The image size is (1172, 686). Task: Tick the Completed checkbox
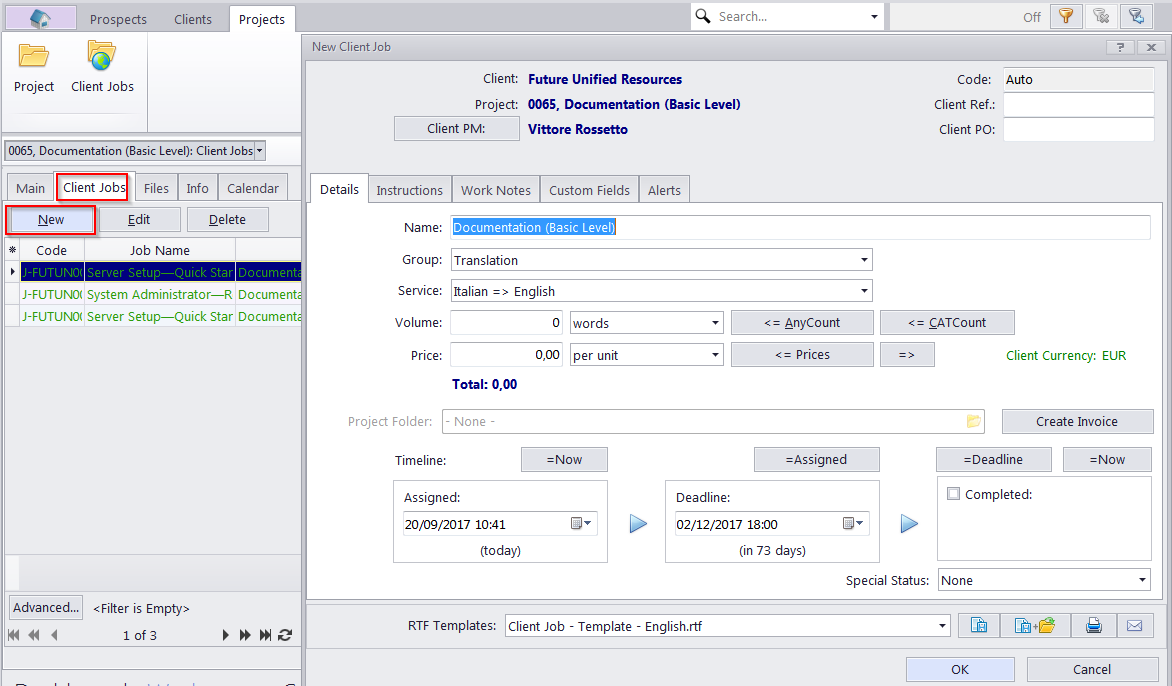(953, 494)
